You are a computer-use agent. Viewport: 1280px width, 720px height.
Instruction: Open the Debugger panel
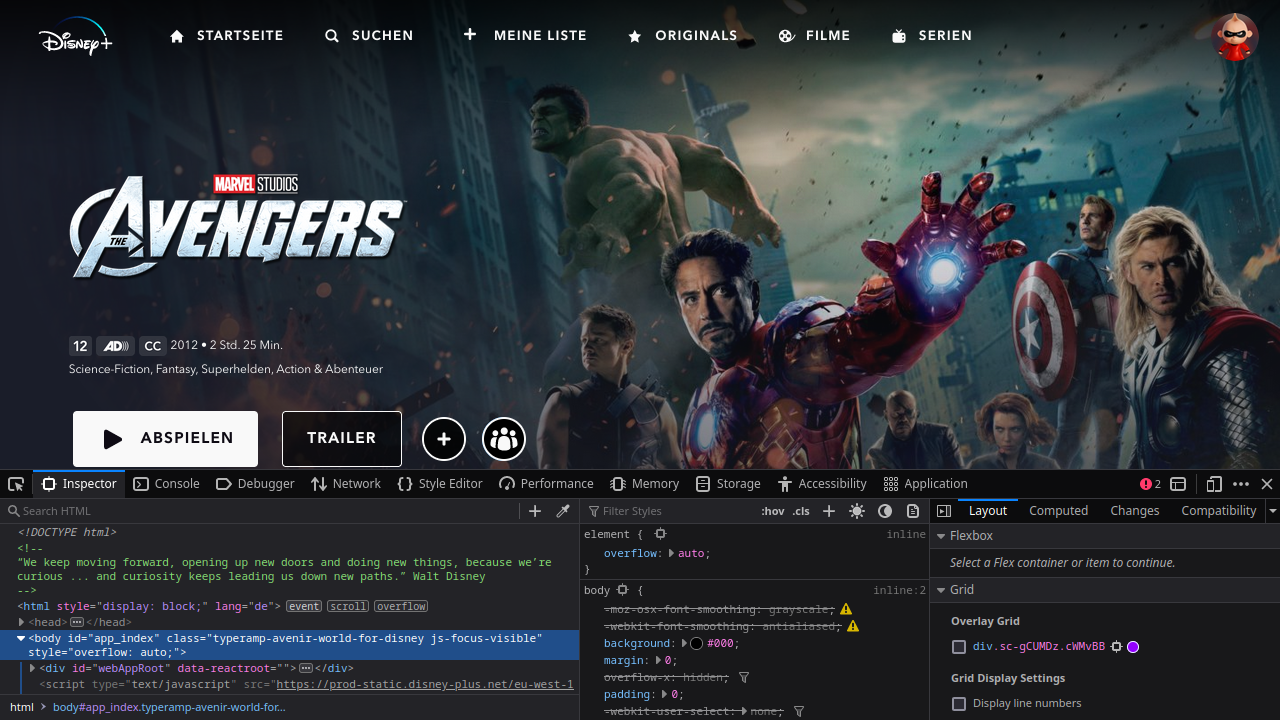coord(255,484)
